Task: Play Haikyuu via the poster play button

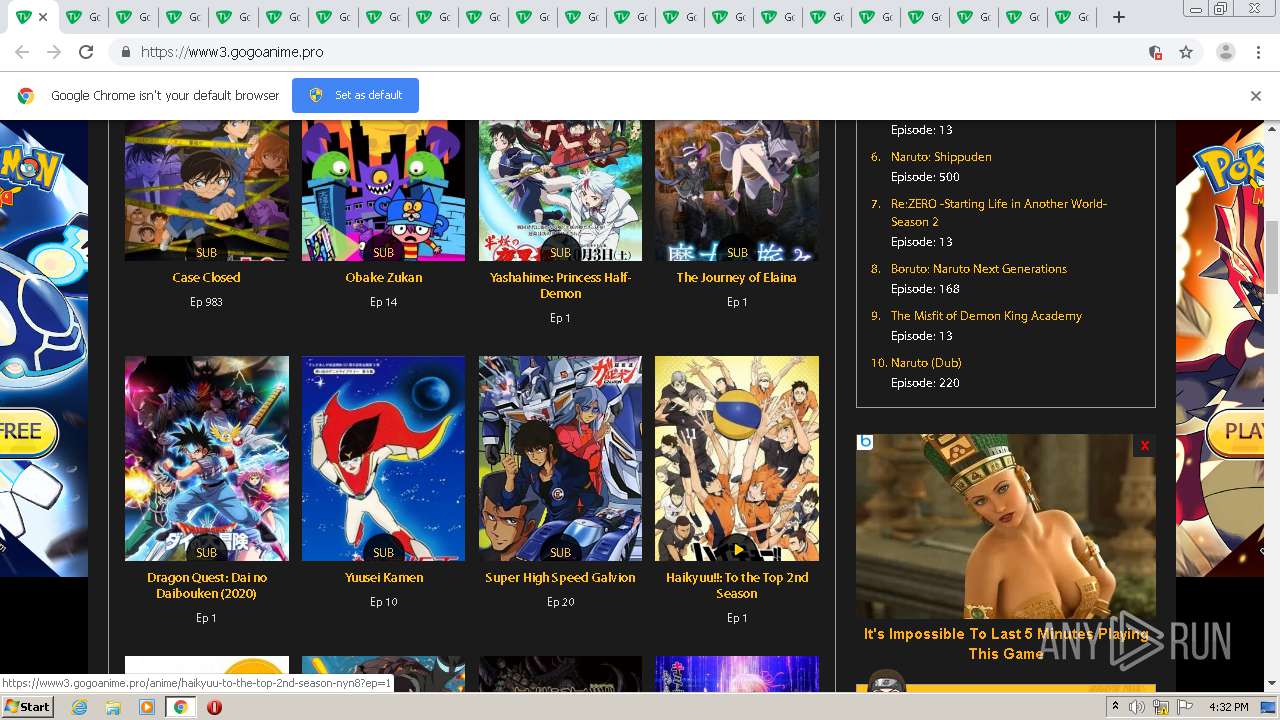Action: (737, 550)
